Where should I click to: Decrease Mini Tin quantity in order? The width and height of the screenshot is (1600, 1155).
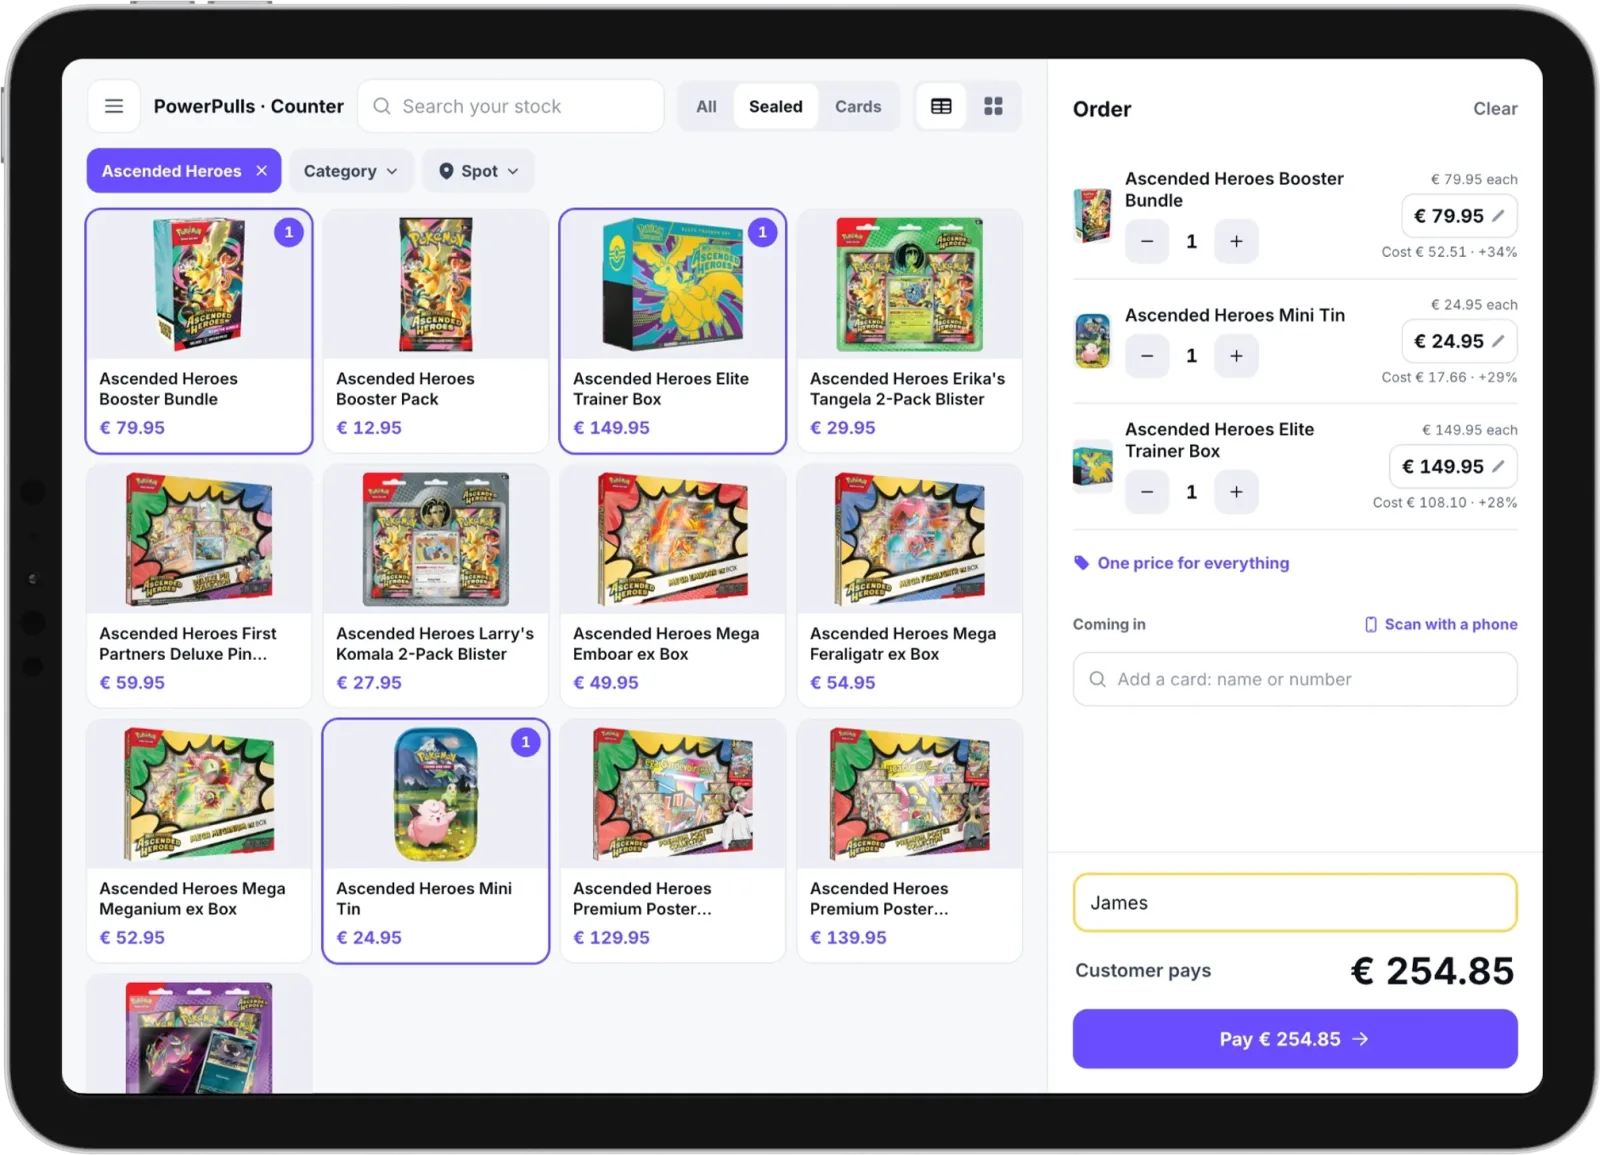coord(1147,356)
